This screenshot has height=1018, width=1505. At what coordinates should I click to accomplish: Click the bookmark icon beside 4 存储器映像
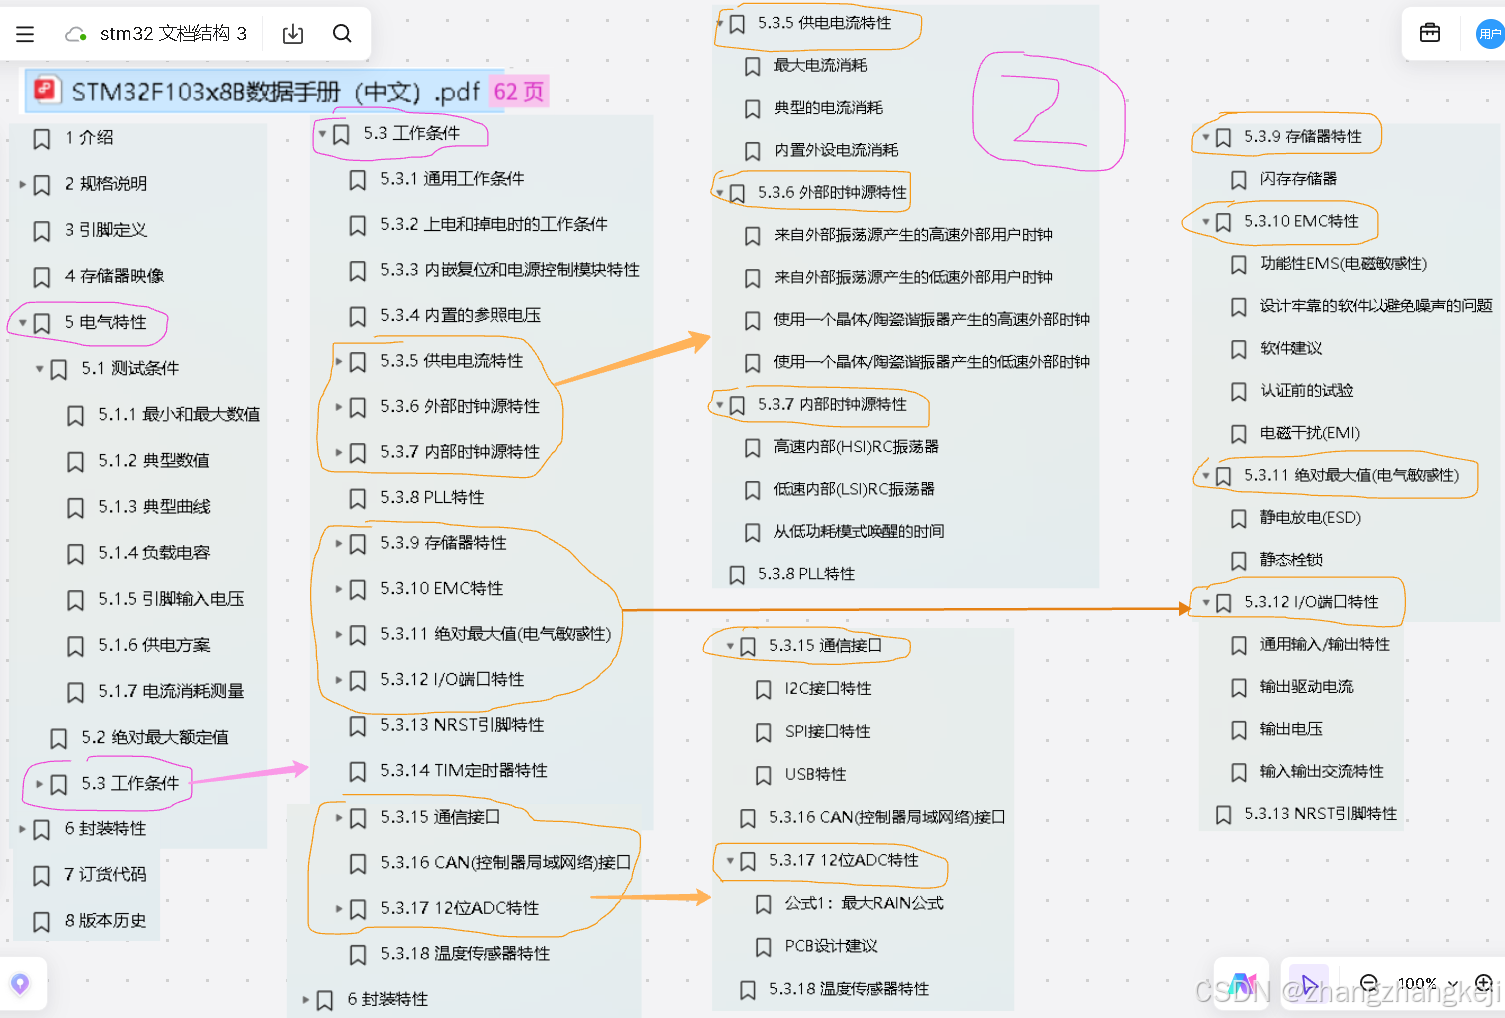coord(42,277)
